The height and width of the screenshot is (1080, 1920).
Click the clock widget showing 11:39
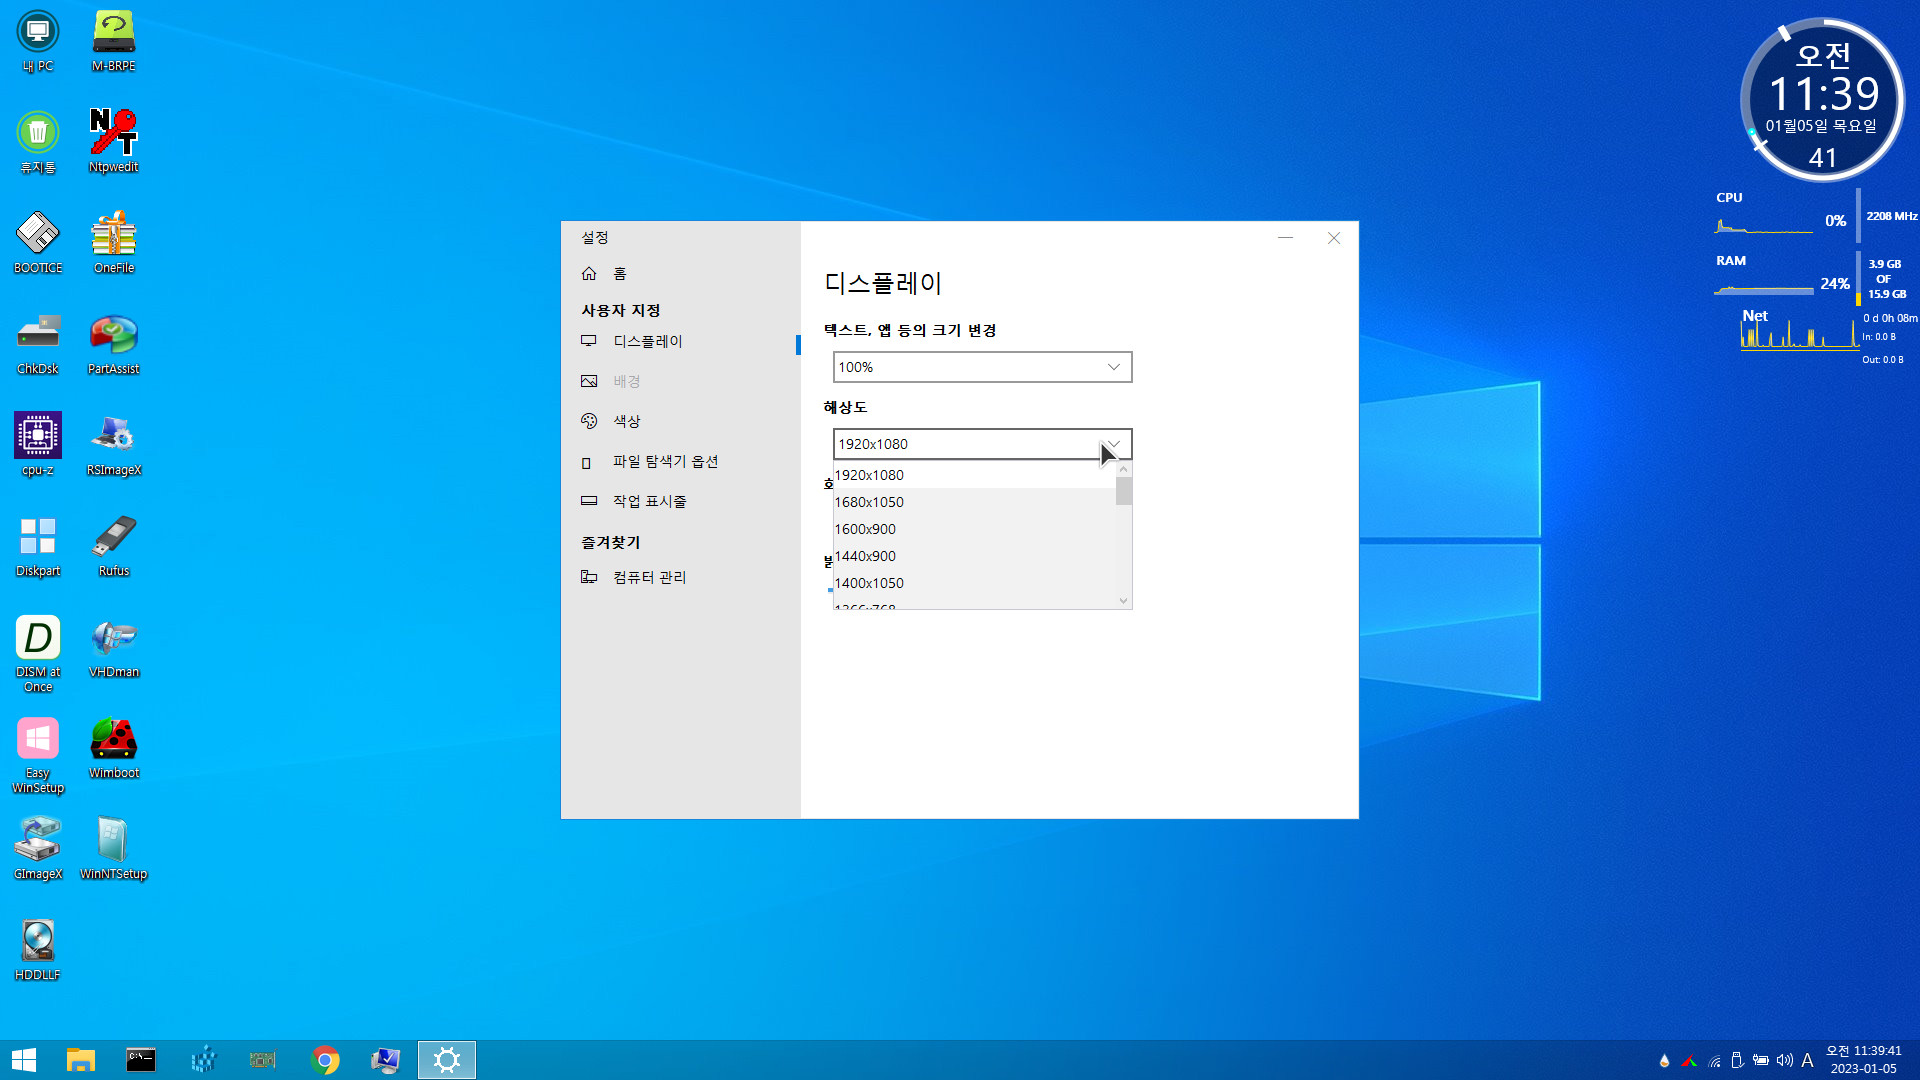(x=1822, y=100)
